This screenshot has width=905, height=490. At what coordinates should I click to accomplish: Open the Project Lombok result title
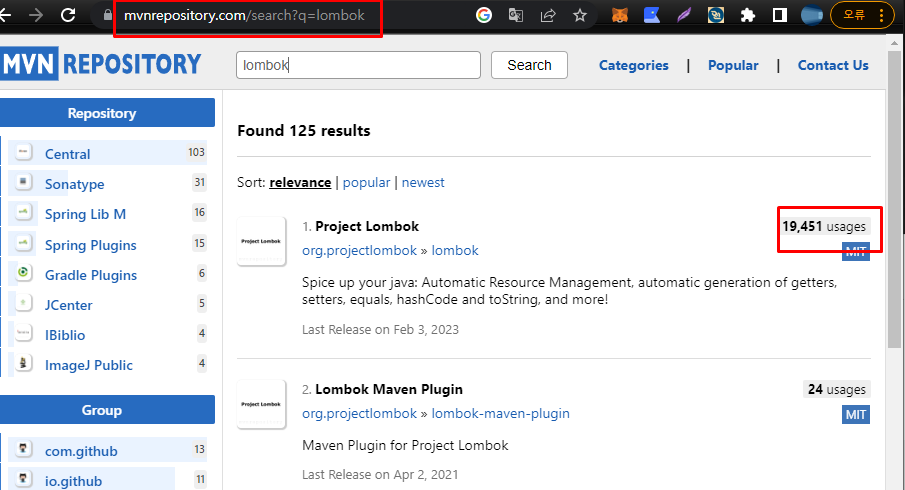click(367, 226)
